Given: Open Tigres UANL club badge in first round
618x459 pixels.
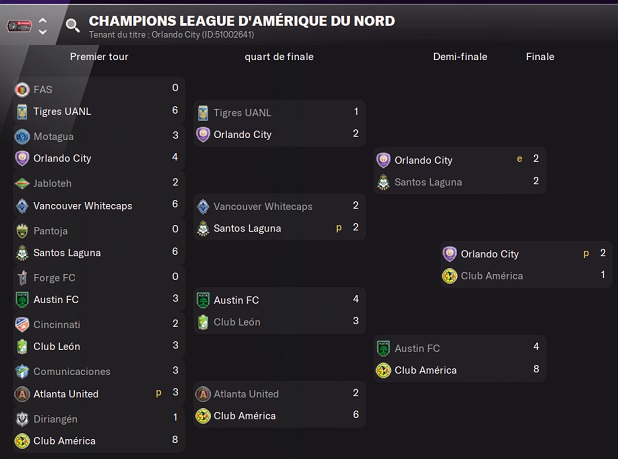Looking at the screenshot, I should 22,111.
